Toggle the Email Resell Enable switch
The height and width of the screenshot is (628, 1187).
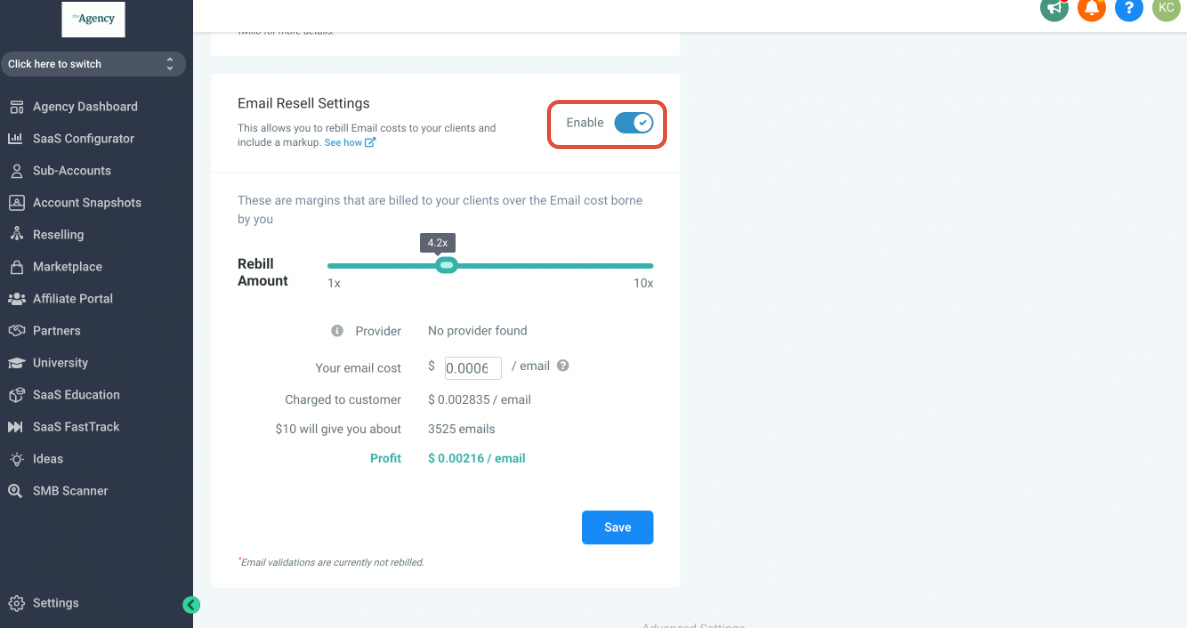(633, 123)
